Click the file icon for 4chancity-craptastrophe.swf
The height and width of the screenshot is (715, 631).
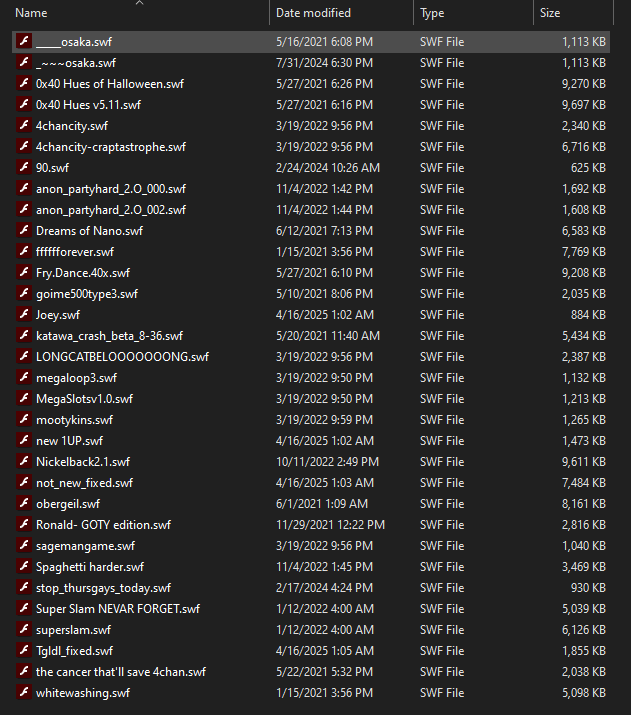pos(24,146)
